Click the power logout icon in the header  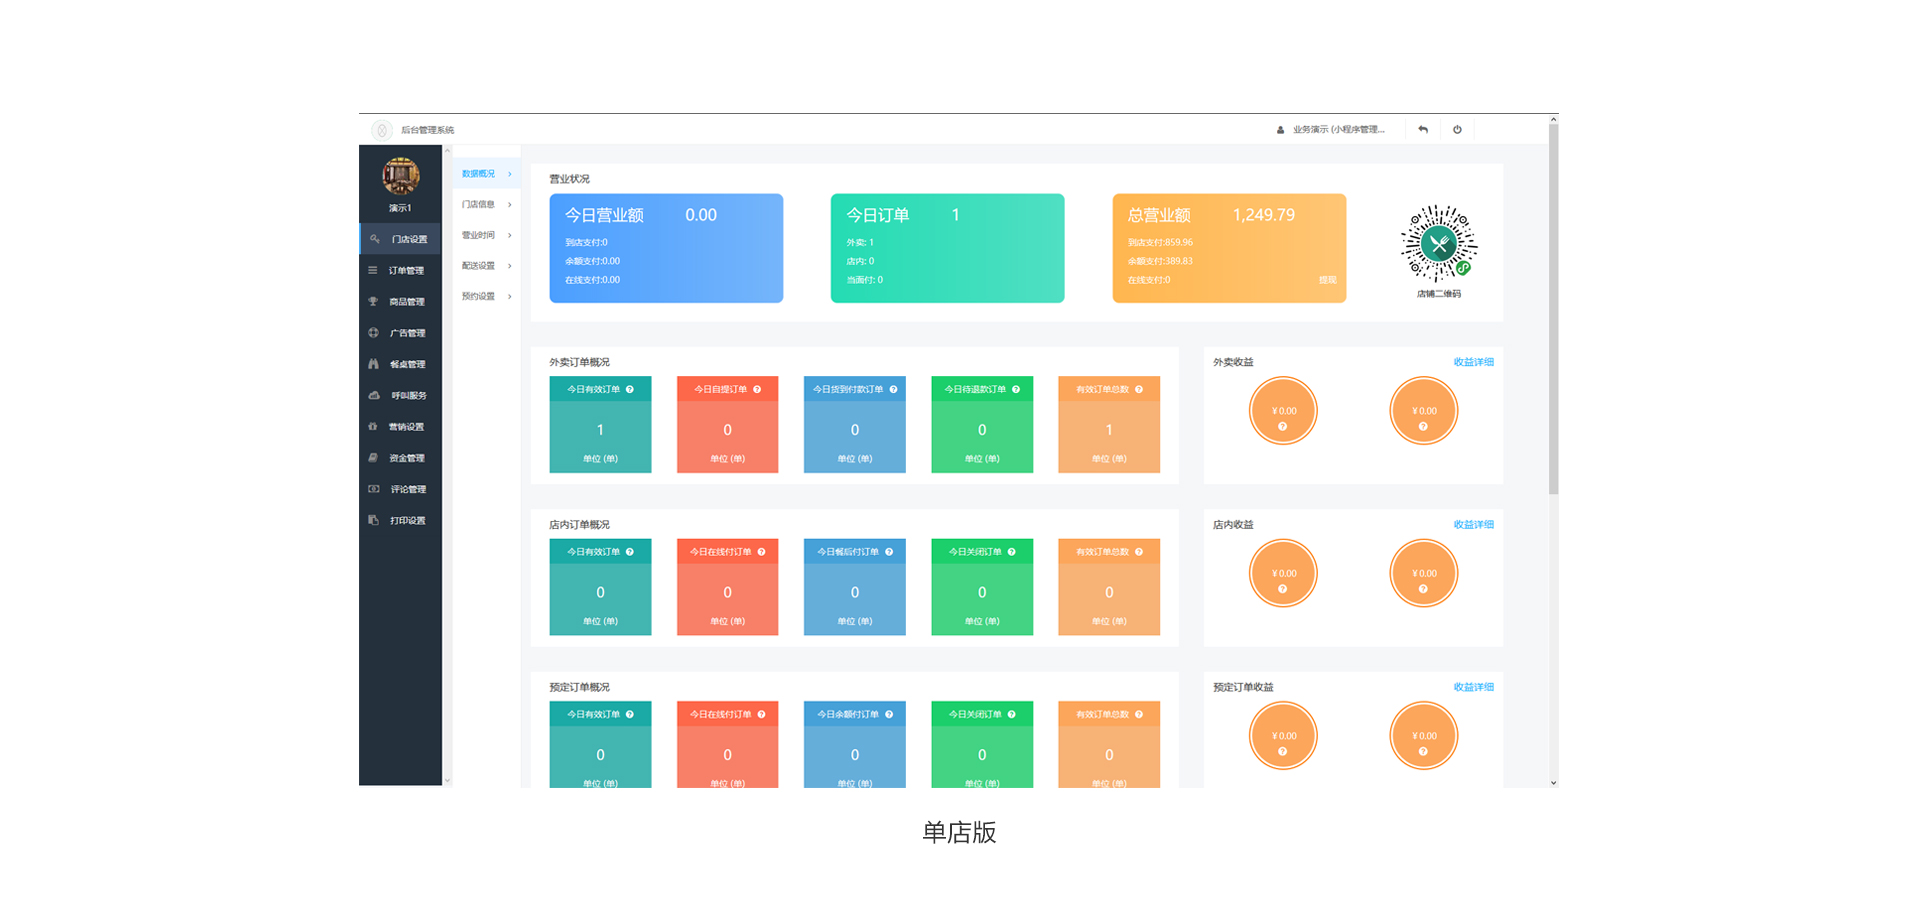1457,129
